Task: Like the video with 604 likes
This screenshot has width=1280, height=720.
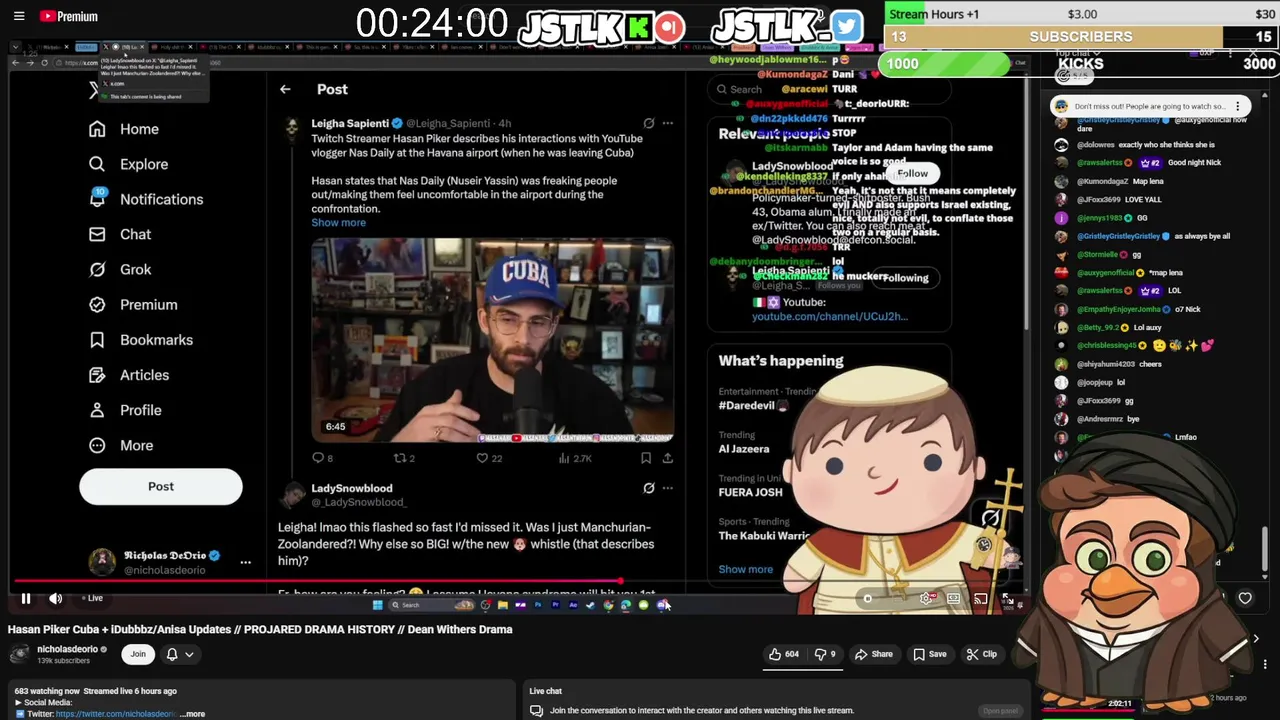Action: (x=783, y=654)
